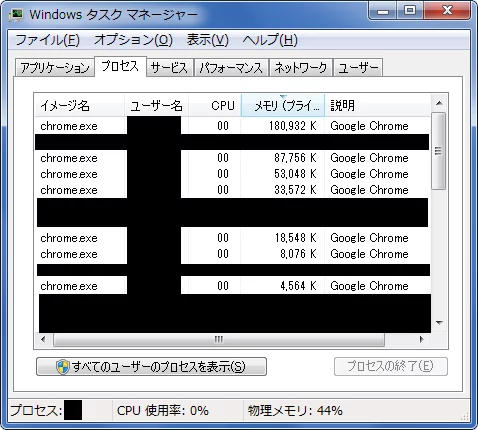478x430 pixels.
Task: Sort by the メモリ (プライ... column header
Action: point(283,106)
